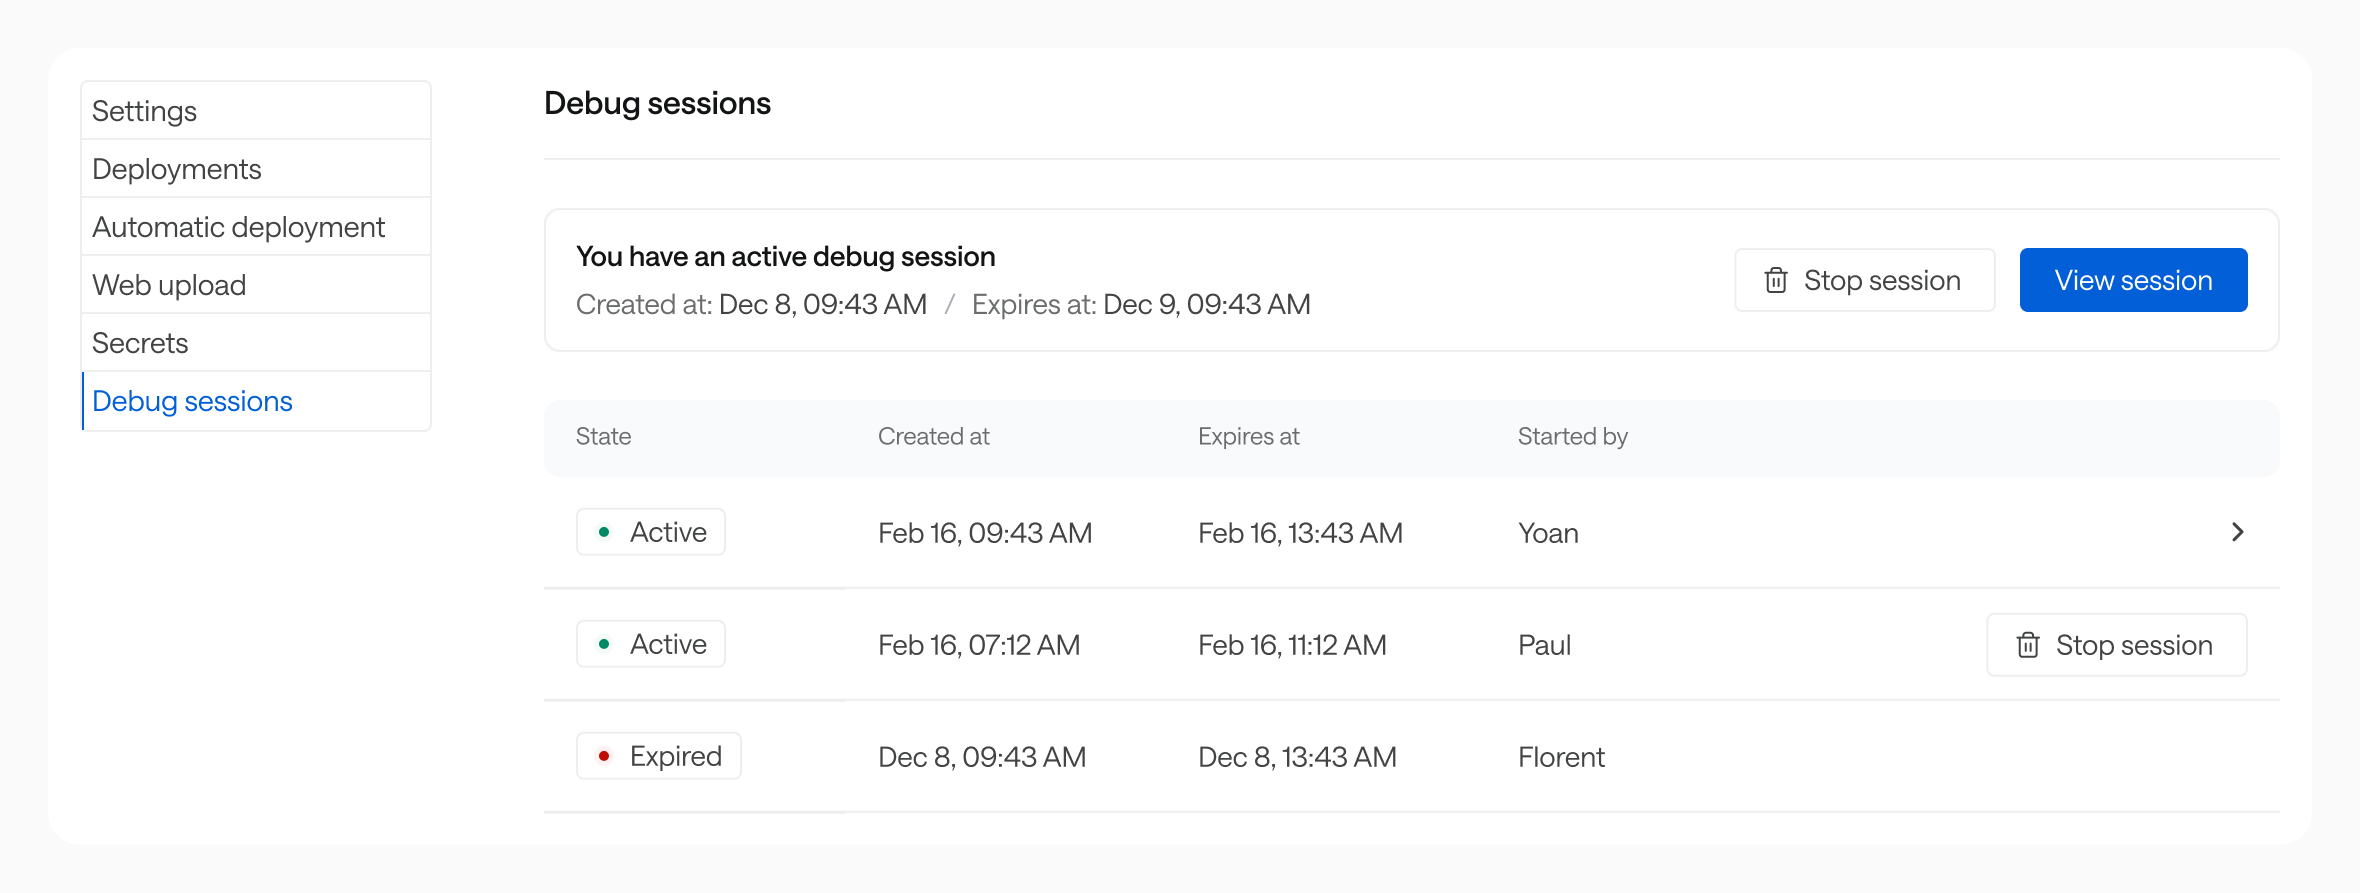
Task: Open the Settings menu item
Action: click(256, 111)
